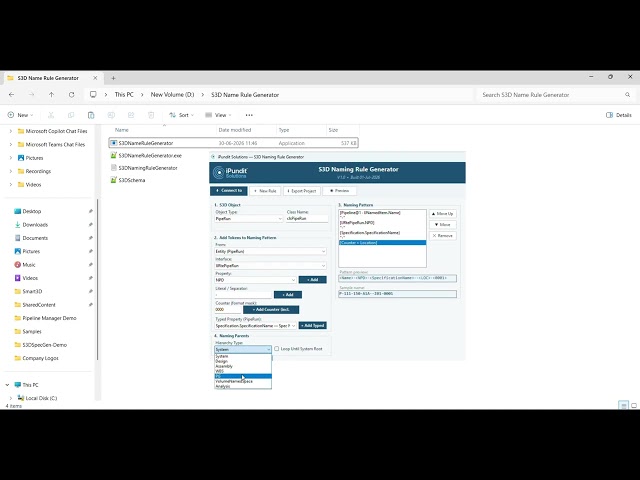
Task: Go back in File Explorer
Action: click(x=11, y=95)
